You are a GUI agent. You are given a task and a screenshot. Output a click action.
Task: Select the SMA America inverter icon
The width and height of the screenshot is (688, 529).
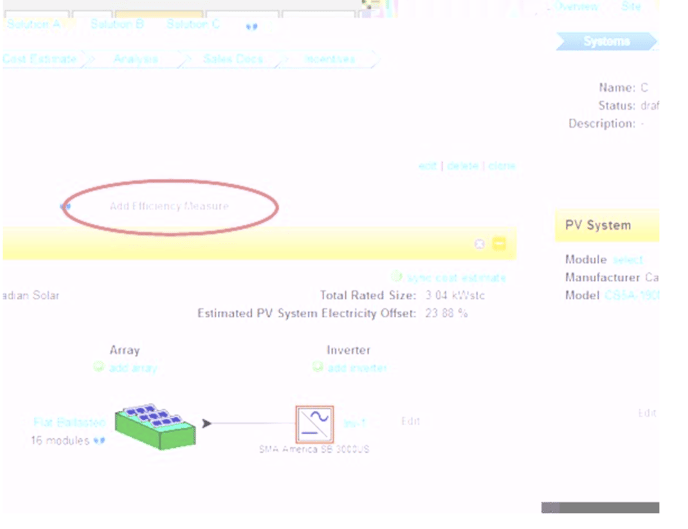(315, 424)
